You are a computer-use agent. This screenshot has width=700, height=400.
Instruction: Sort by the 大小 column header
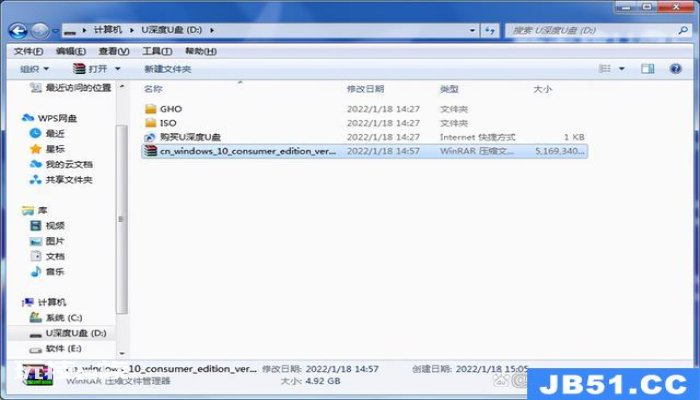[542, 89]
